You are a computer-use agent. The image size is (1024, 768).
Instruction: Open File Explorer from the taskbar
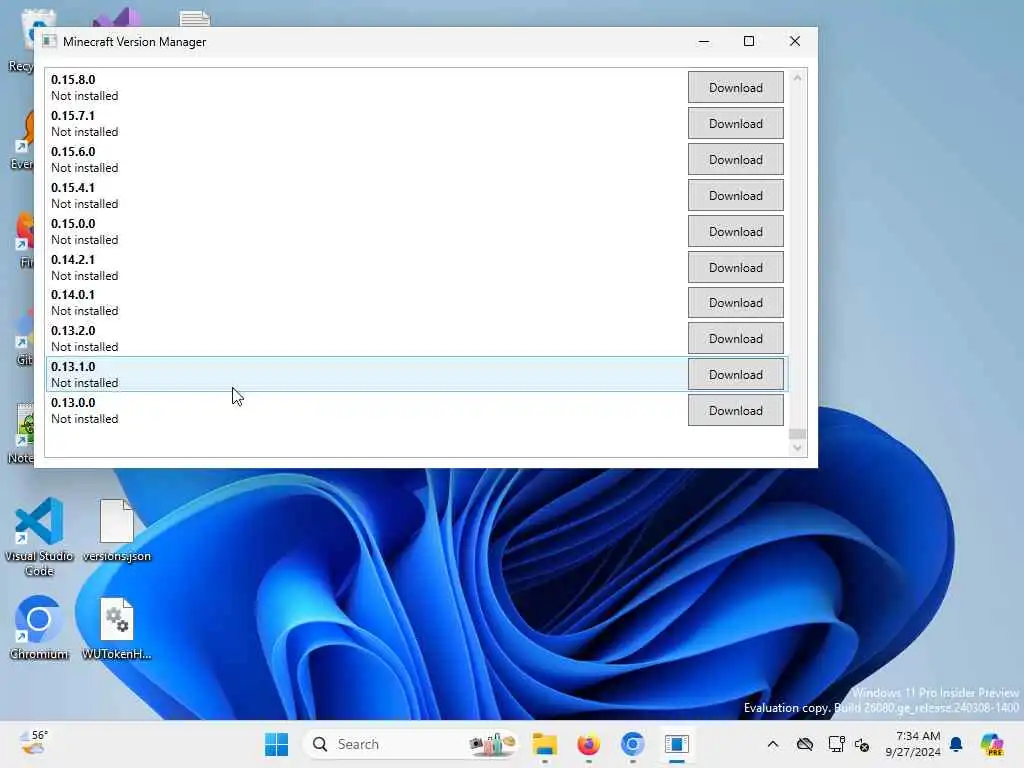[544, 744]
